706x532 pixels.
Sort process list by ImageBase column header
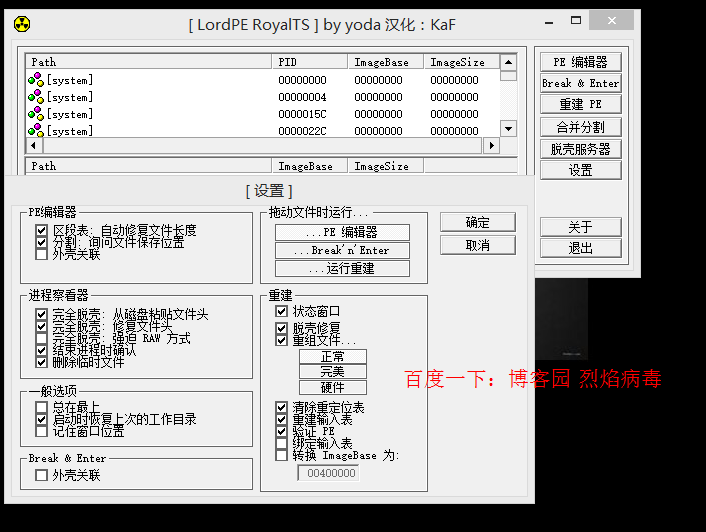(x=385, y=62)
